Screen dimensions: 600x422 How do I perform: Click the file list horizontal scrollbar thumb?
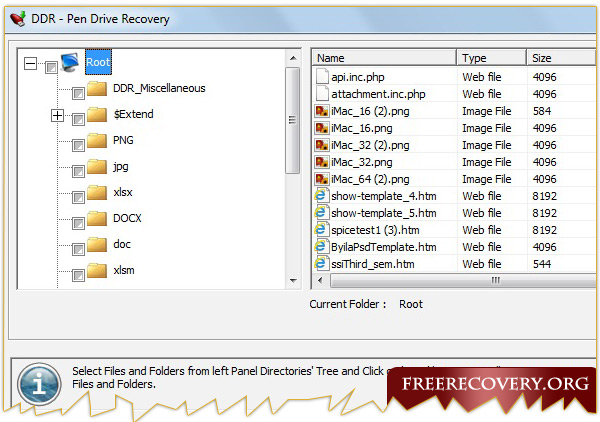(x=464, y=280)
